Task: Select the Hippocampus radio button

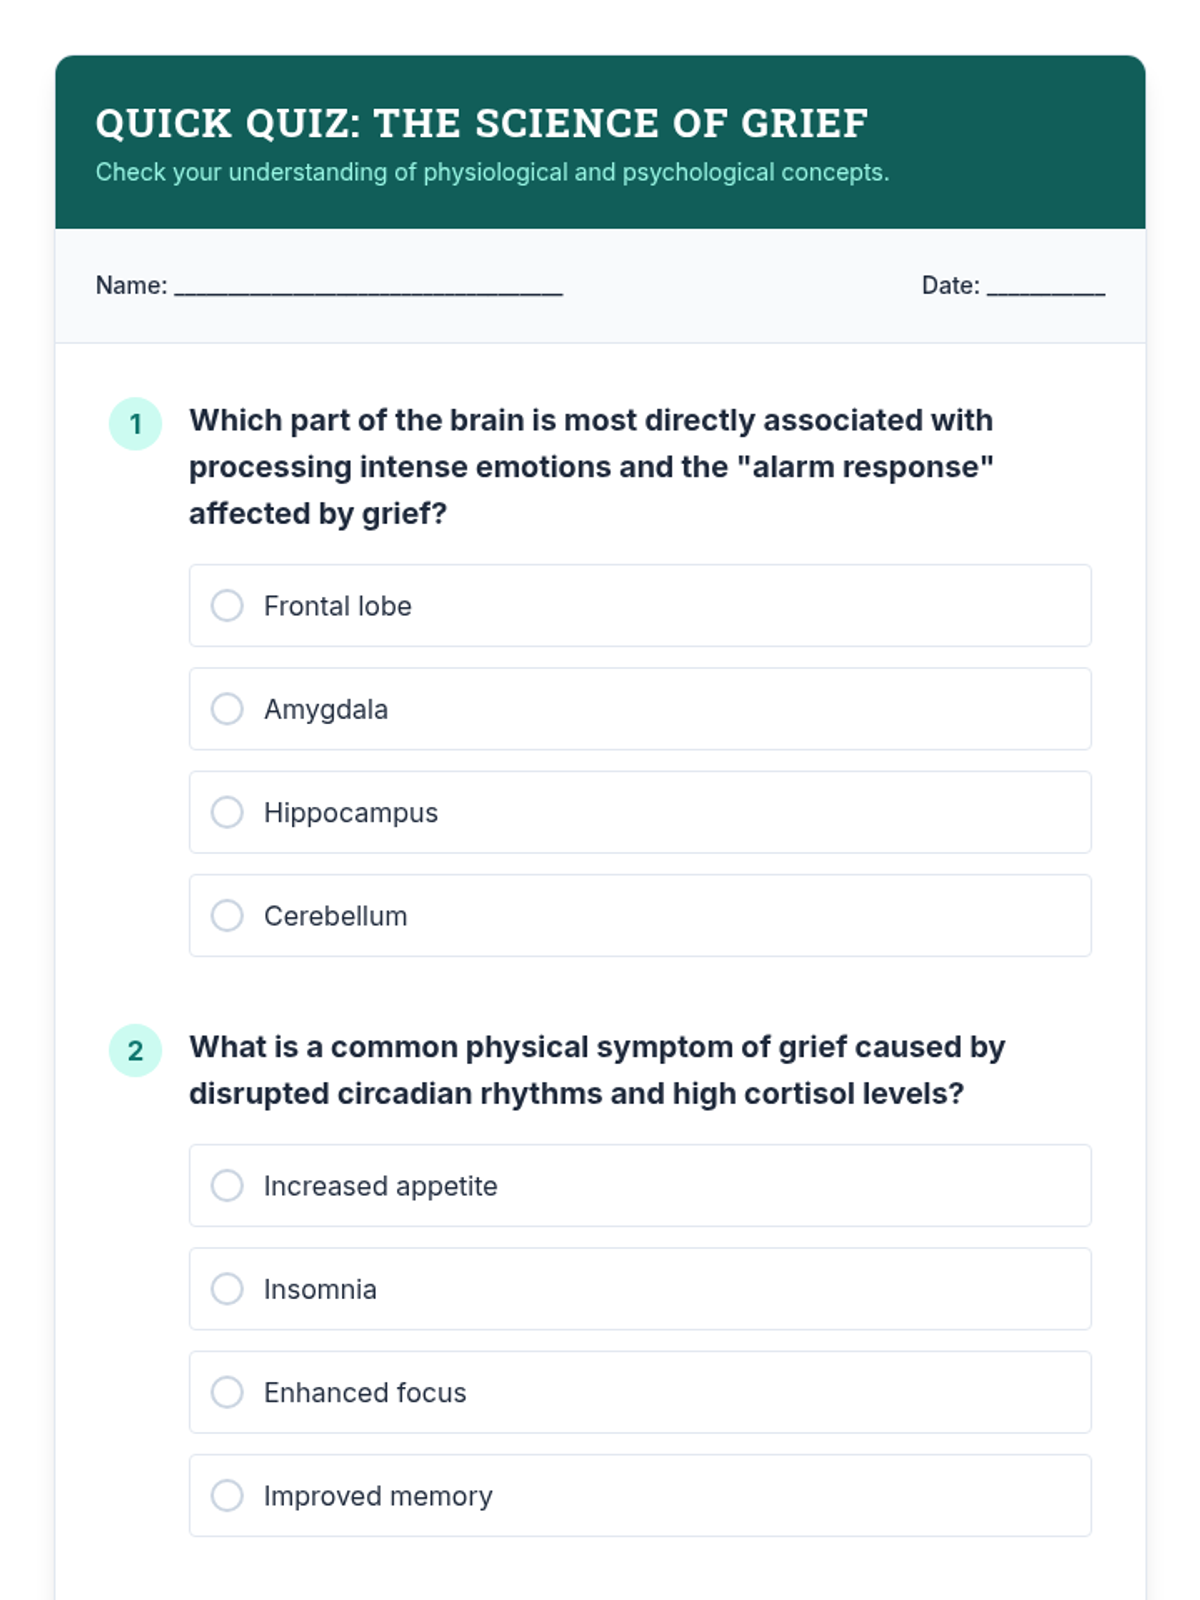Action: (x=227, y=812)
